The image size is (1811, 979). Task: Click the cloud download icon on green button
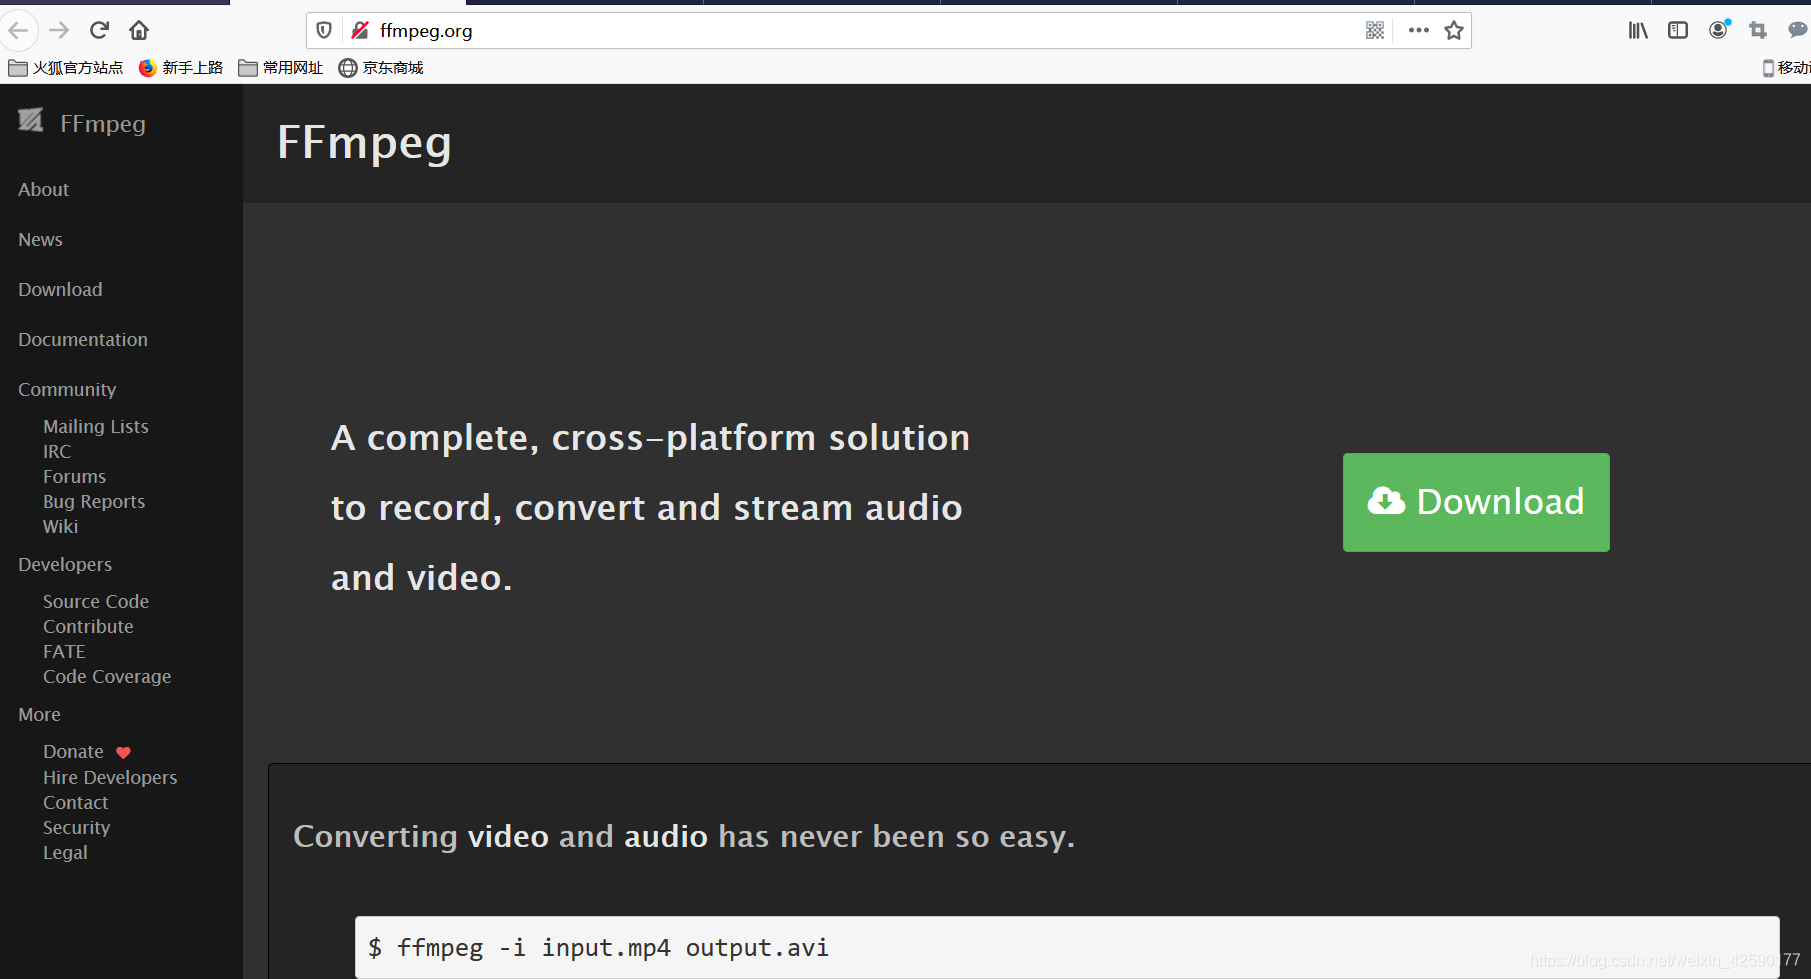point(1386,501)
